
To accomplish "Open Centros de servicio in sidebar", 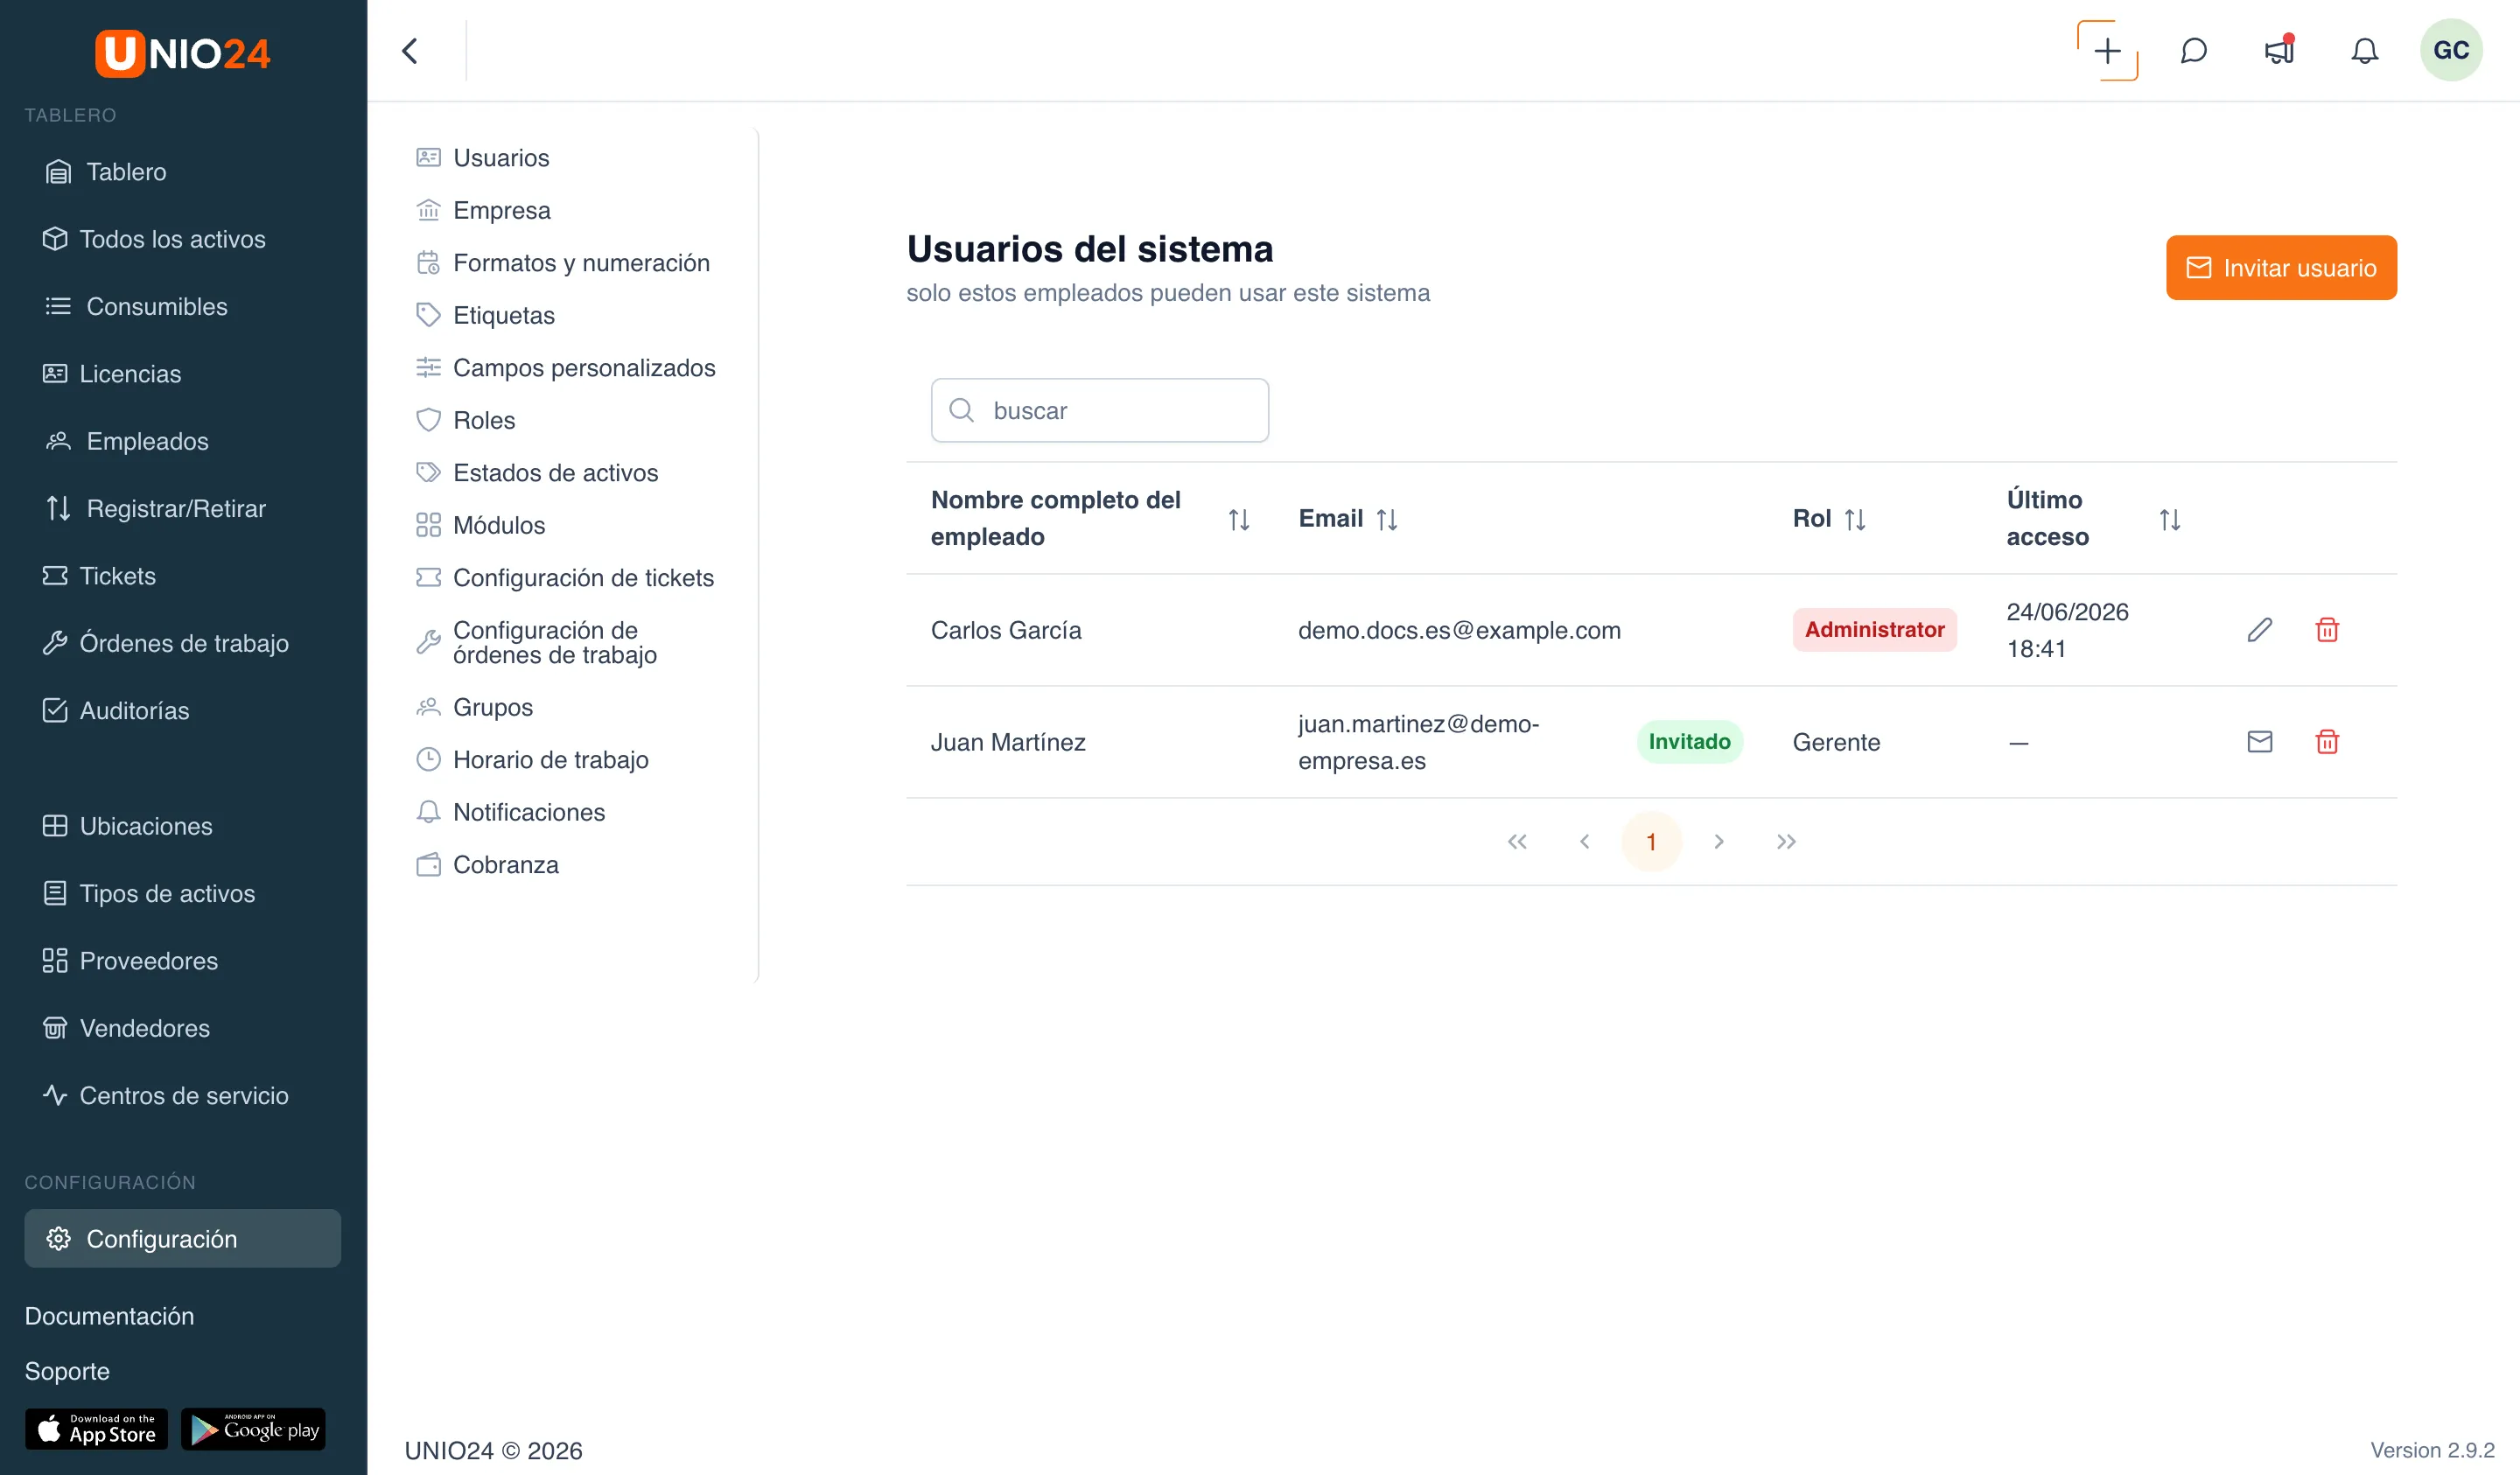I will 183,1095.
